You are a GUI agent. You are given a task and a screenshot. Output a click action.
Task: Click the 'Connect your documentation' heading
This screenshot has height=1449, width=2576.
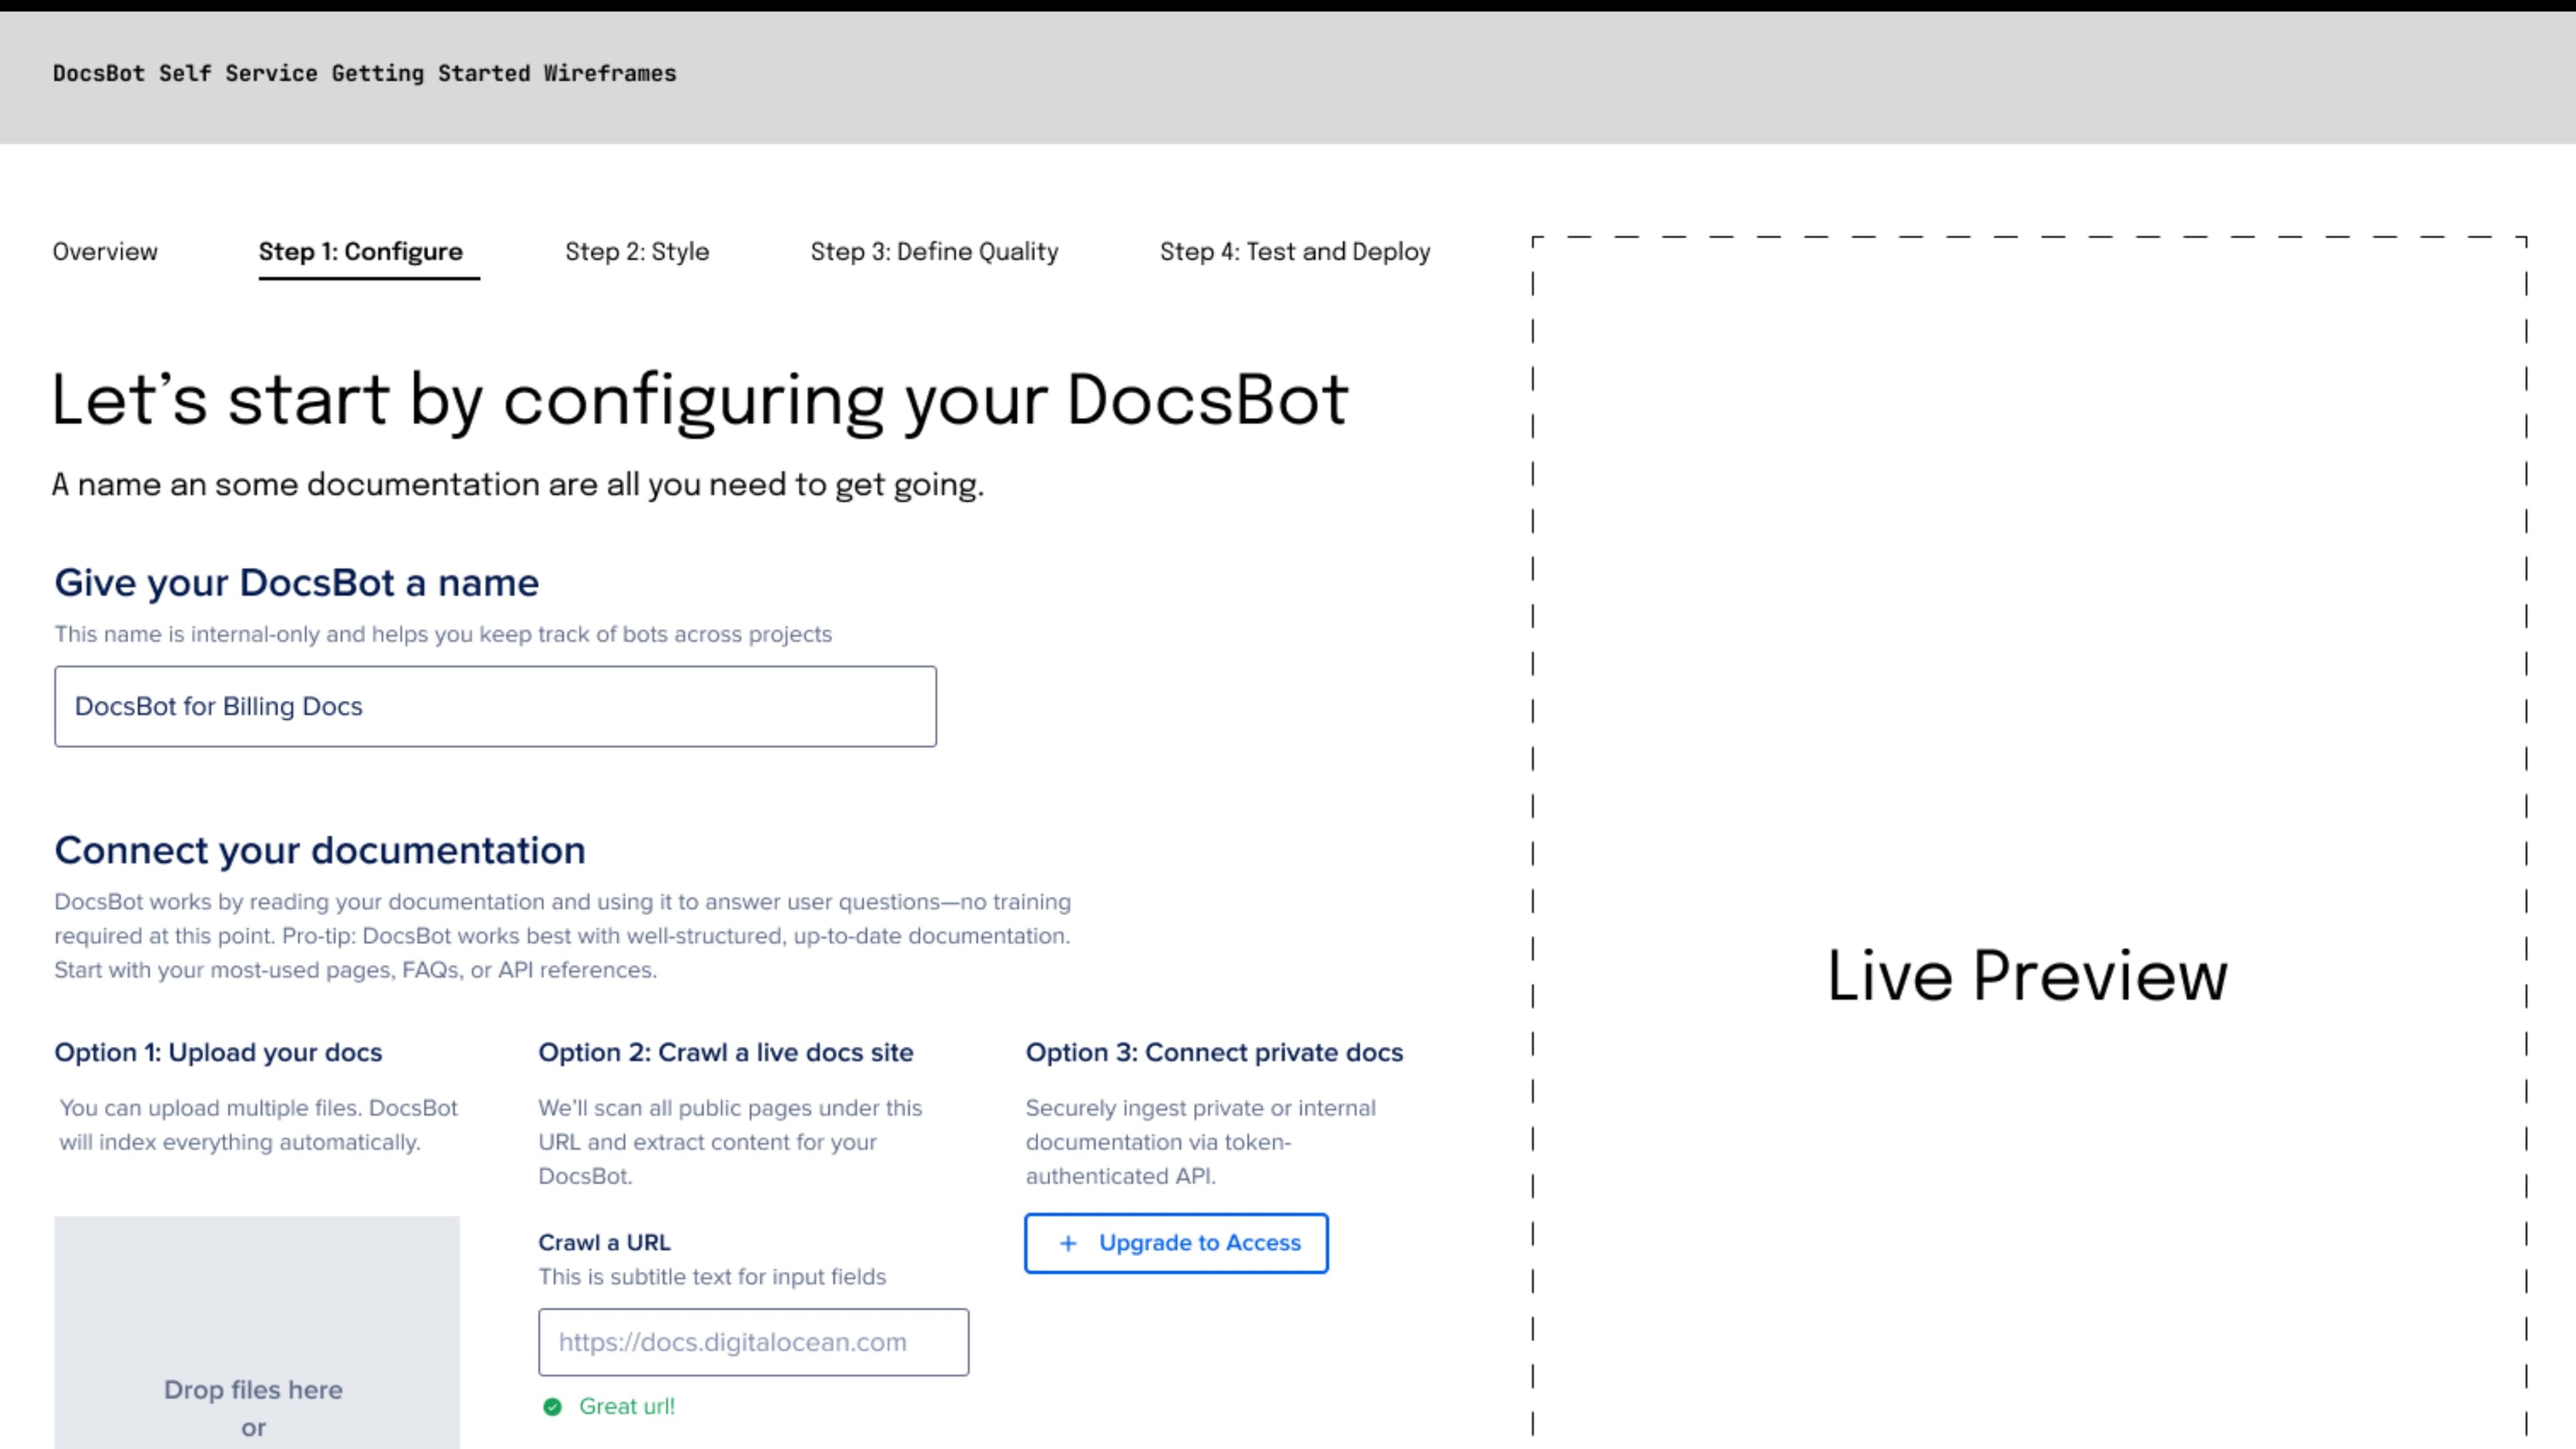[320, 850]
